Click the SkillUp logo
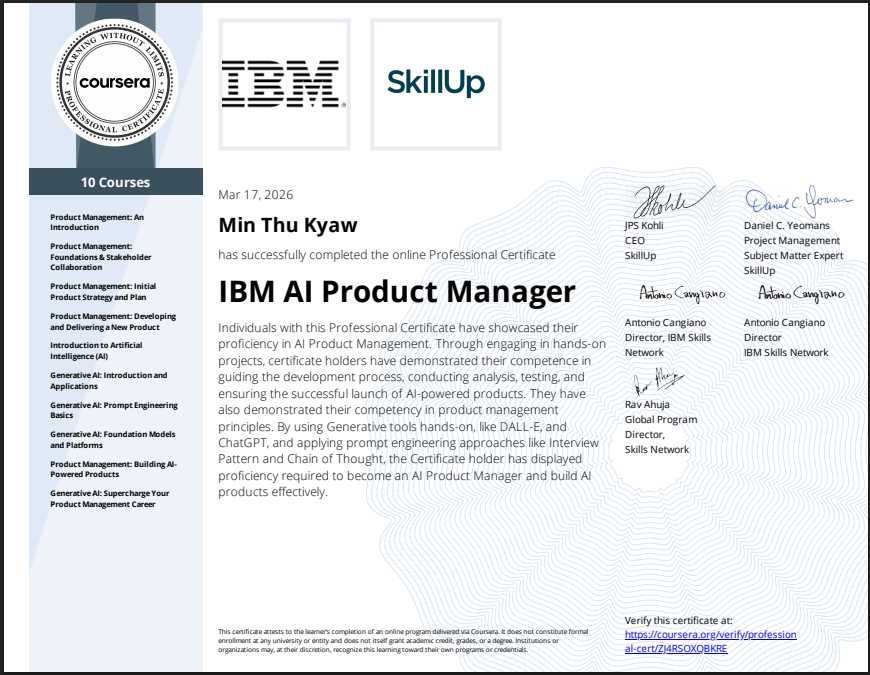The image size is (870, 675). point(436,84)
